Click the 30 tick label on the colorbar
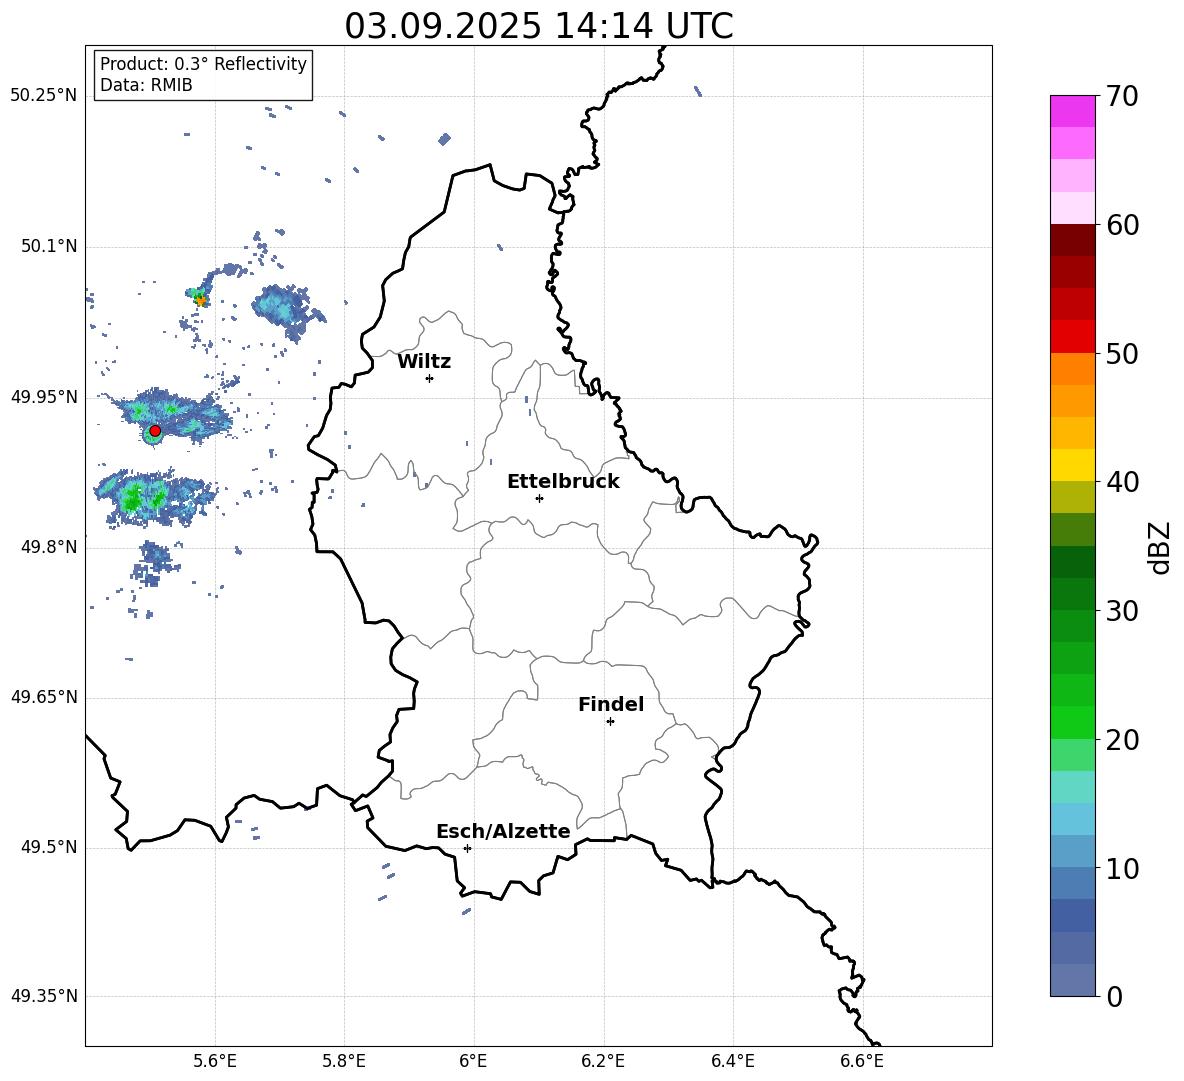 coord(1122,611)
